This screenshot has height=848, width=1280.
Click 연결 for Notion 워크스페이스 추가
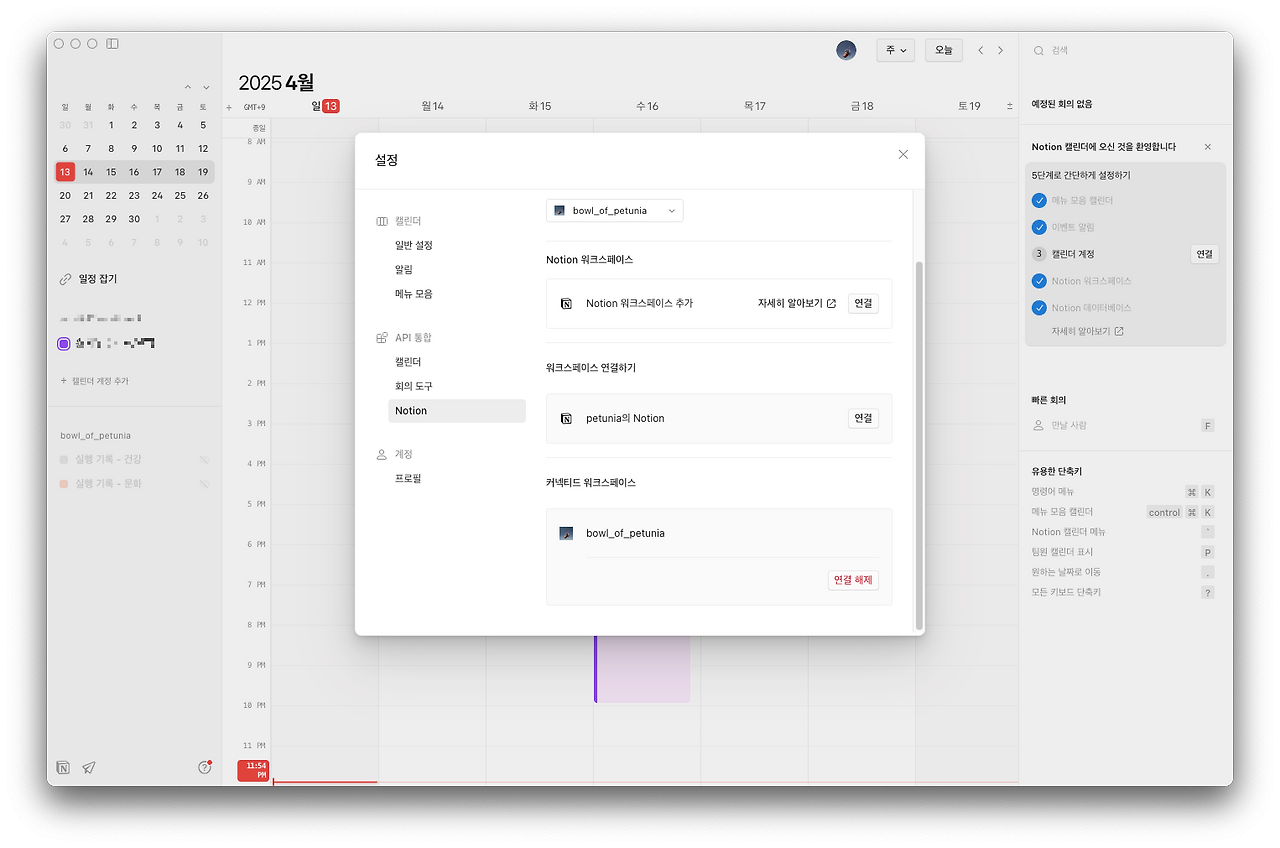click(x=863, y=303)
